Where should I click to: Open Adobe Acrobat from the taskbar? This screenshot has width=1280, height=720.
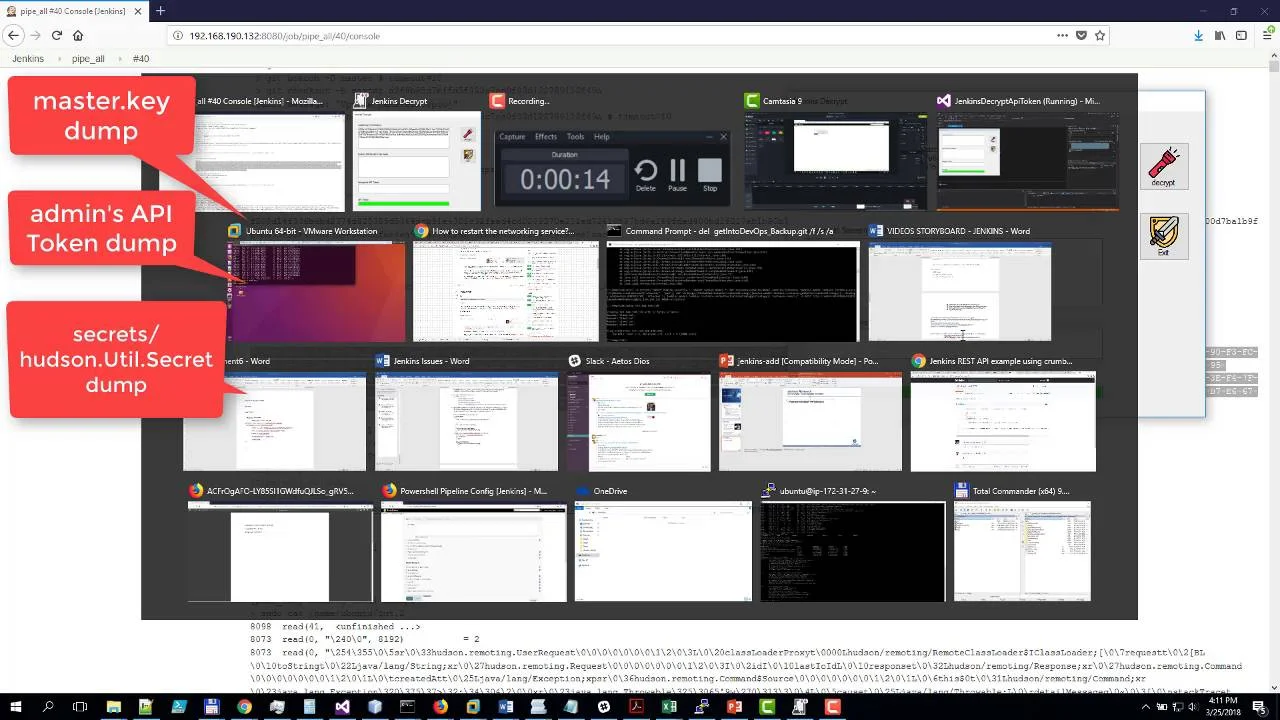point(636,706)
